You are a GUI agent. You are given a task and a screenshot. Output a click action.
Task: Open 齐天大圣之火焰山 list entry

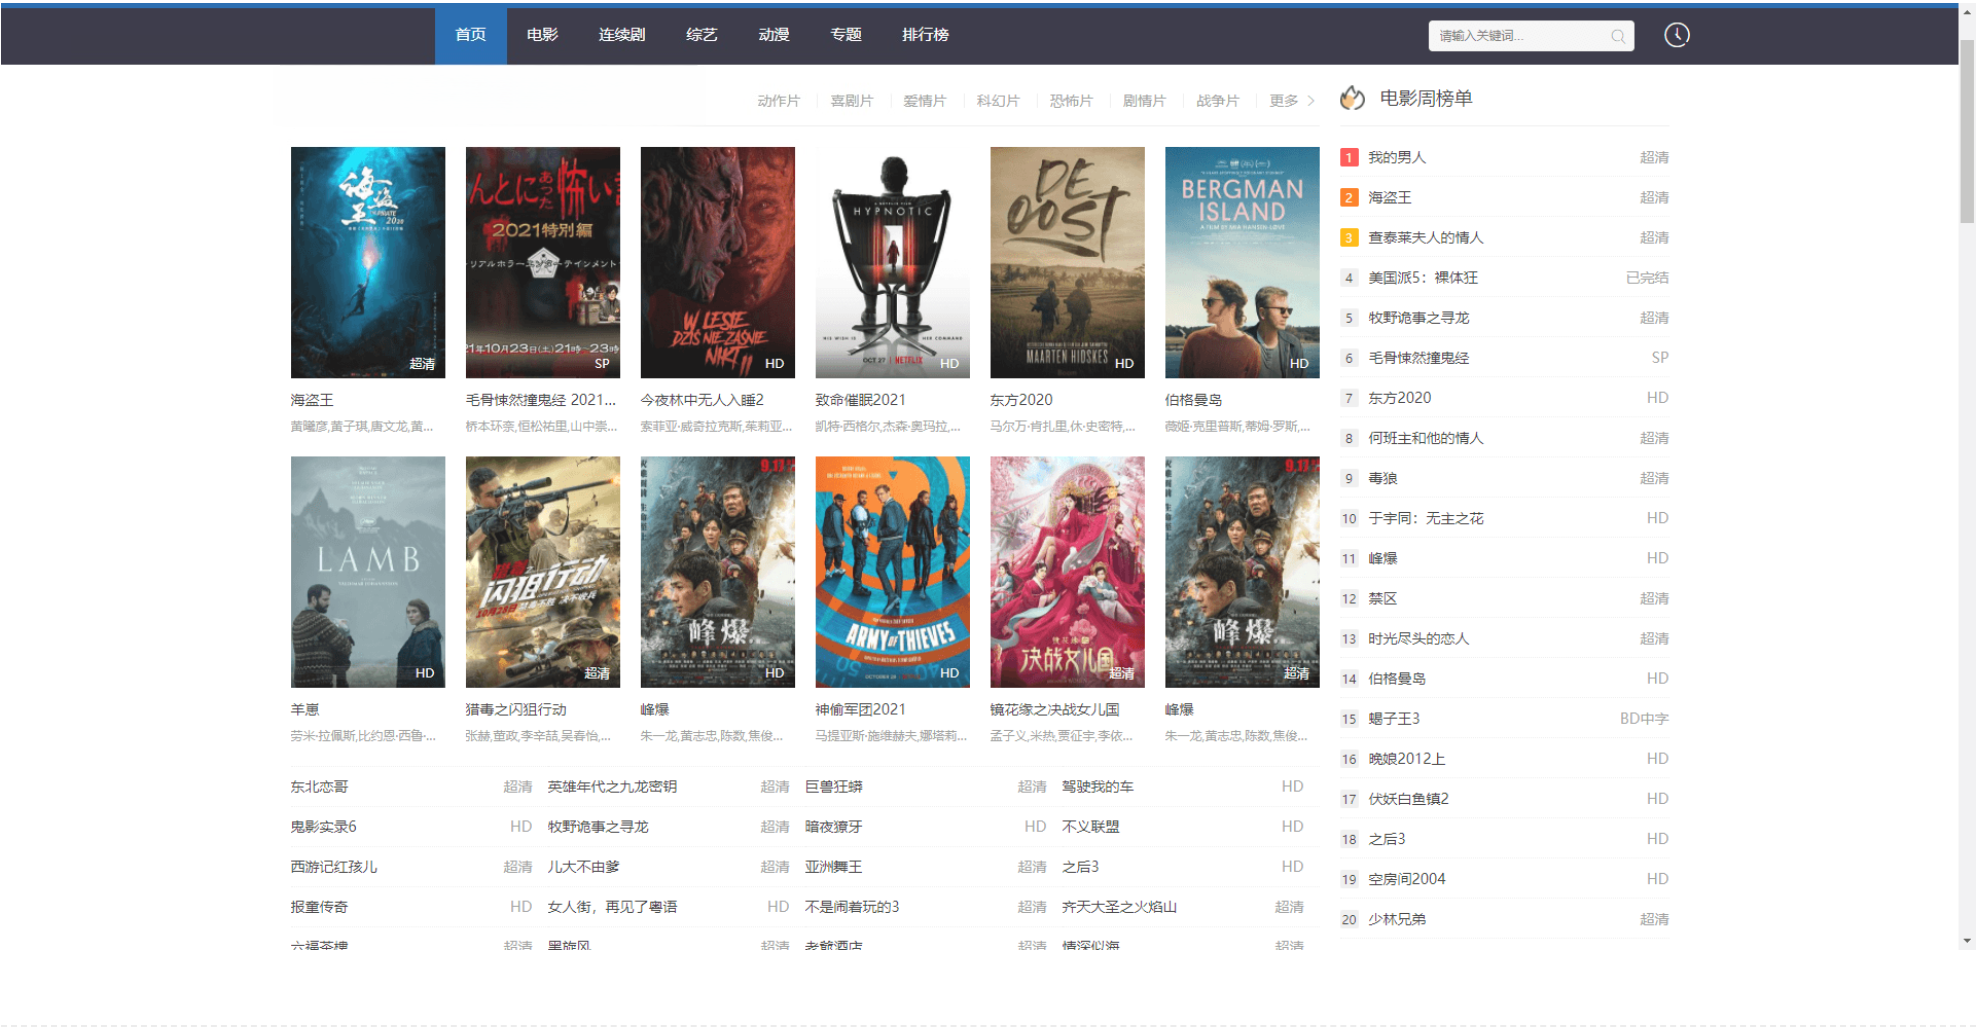pos(1119,907)
